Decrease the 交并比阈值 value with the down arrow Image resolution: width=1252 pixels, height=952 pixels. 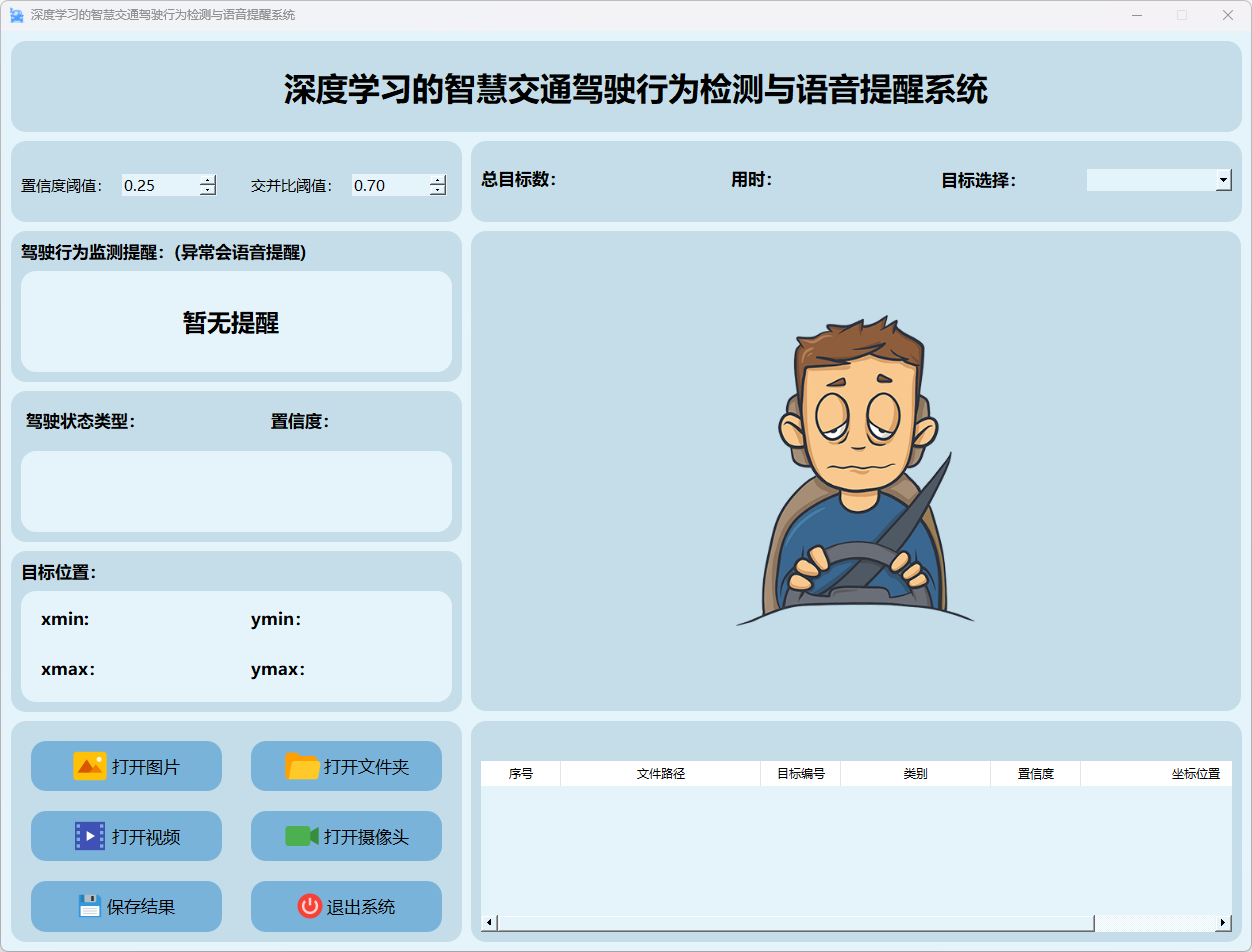click(x=438, y=190)
